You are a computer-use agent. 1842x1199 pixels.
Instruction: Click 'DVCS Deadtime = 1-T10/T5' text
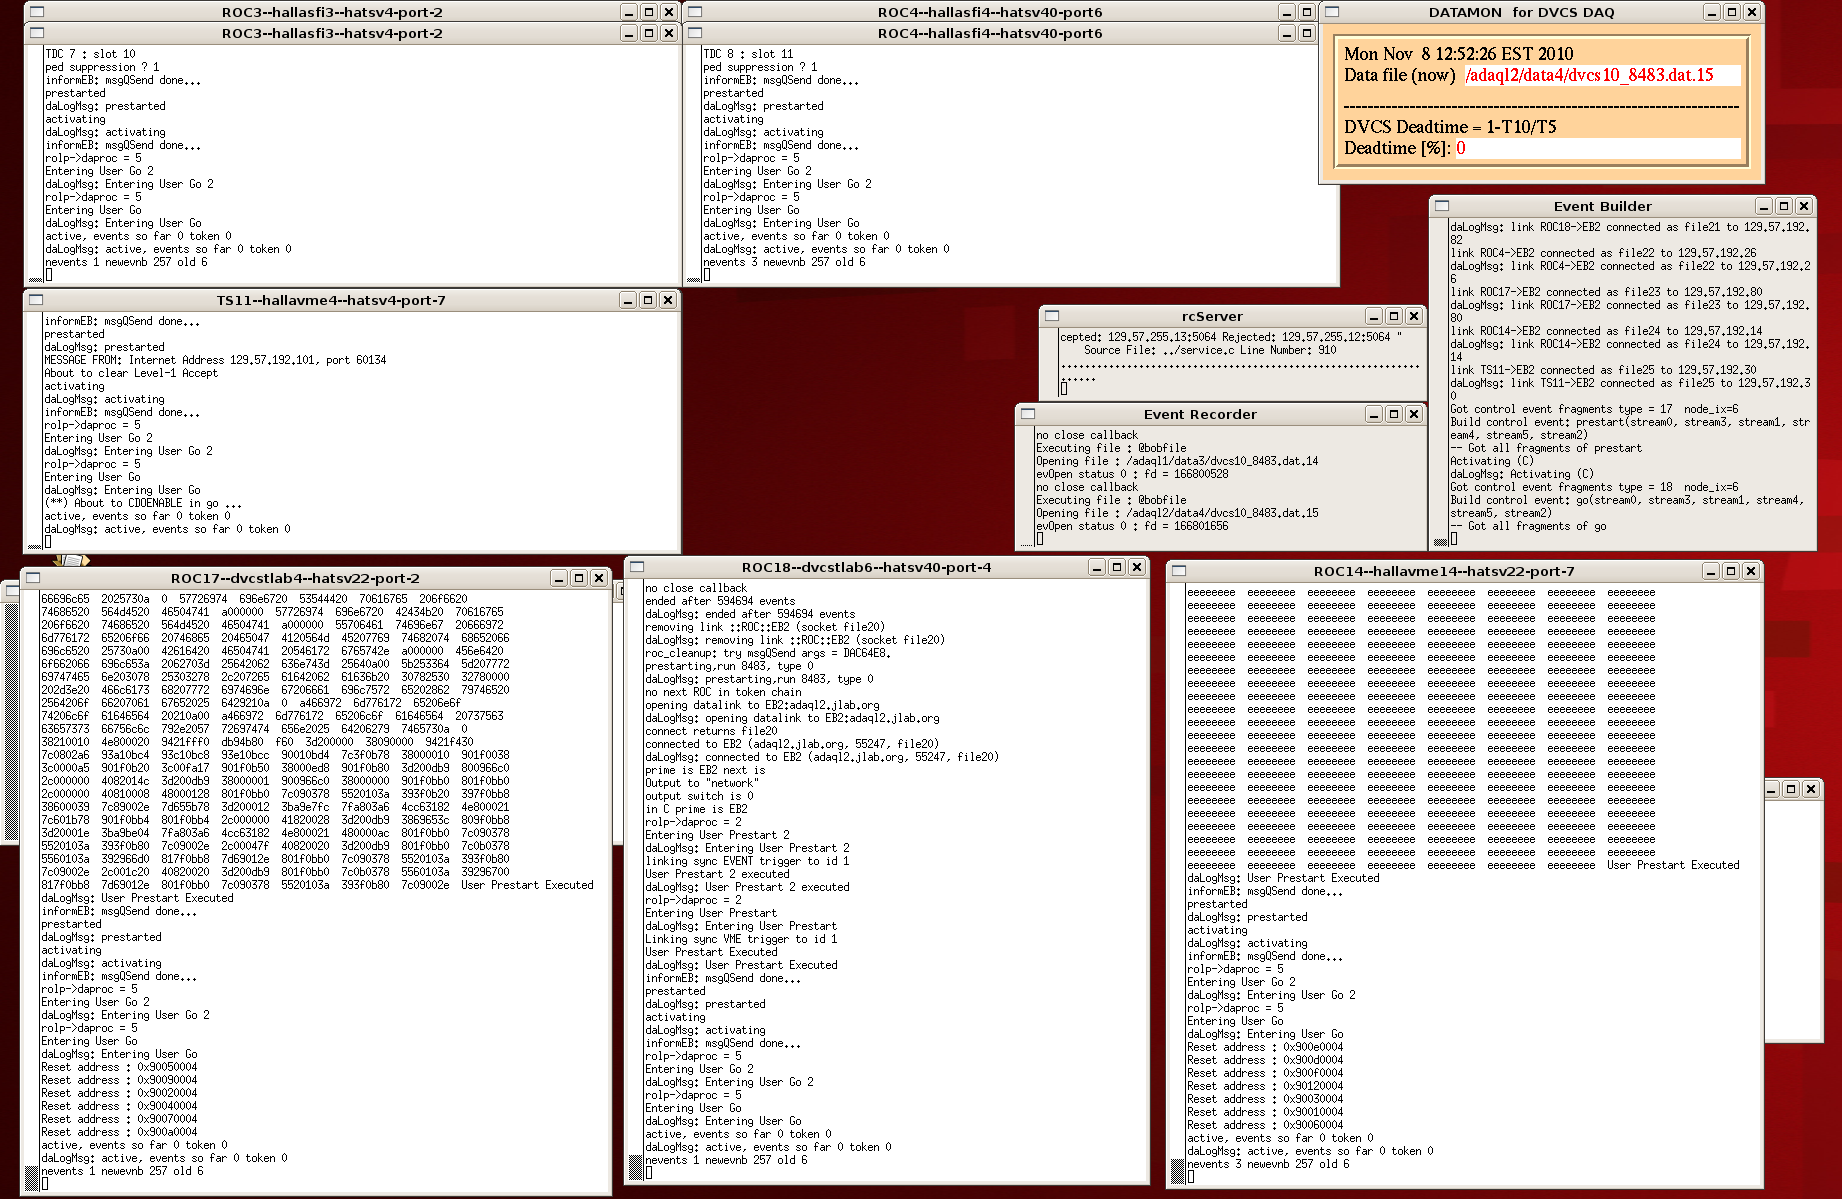(x=1450, y=127)
